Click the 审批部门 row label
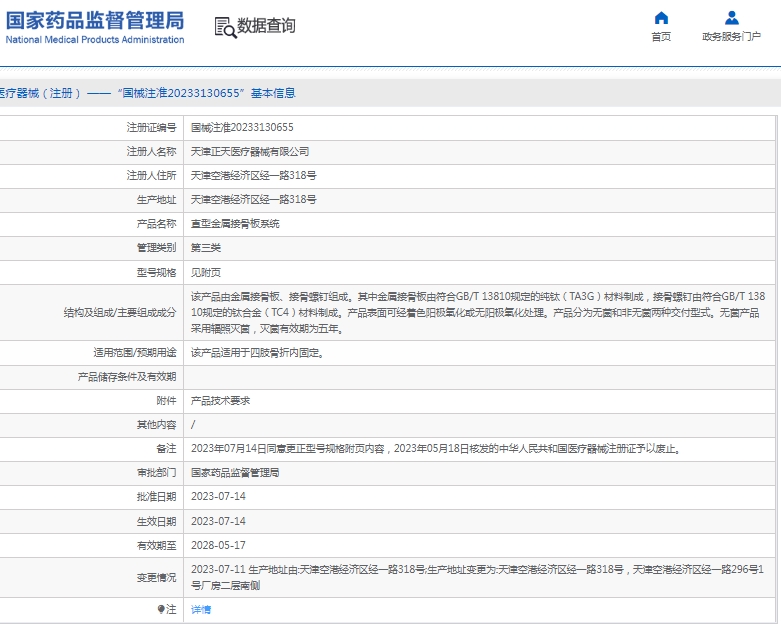Viewport: 781px width, 631px height. pyautogui.click(x=156, y=473)
